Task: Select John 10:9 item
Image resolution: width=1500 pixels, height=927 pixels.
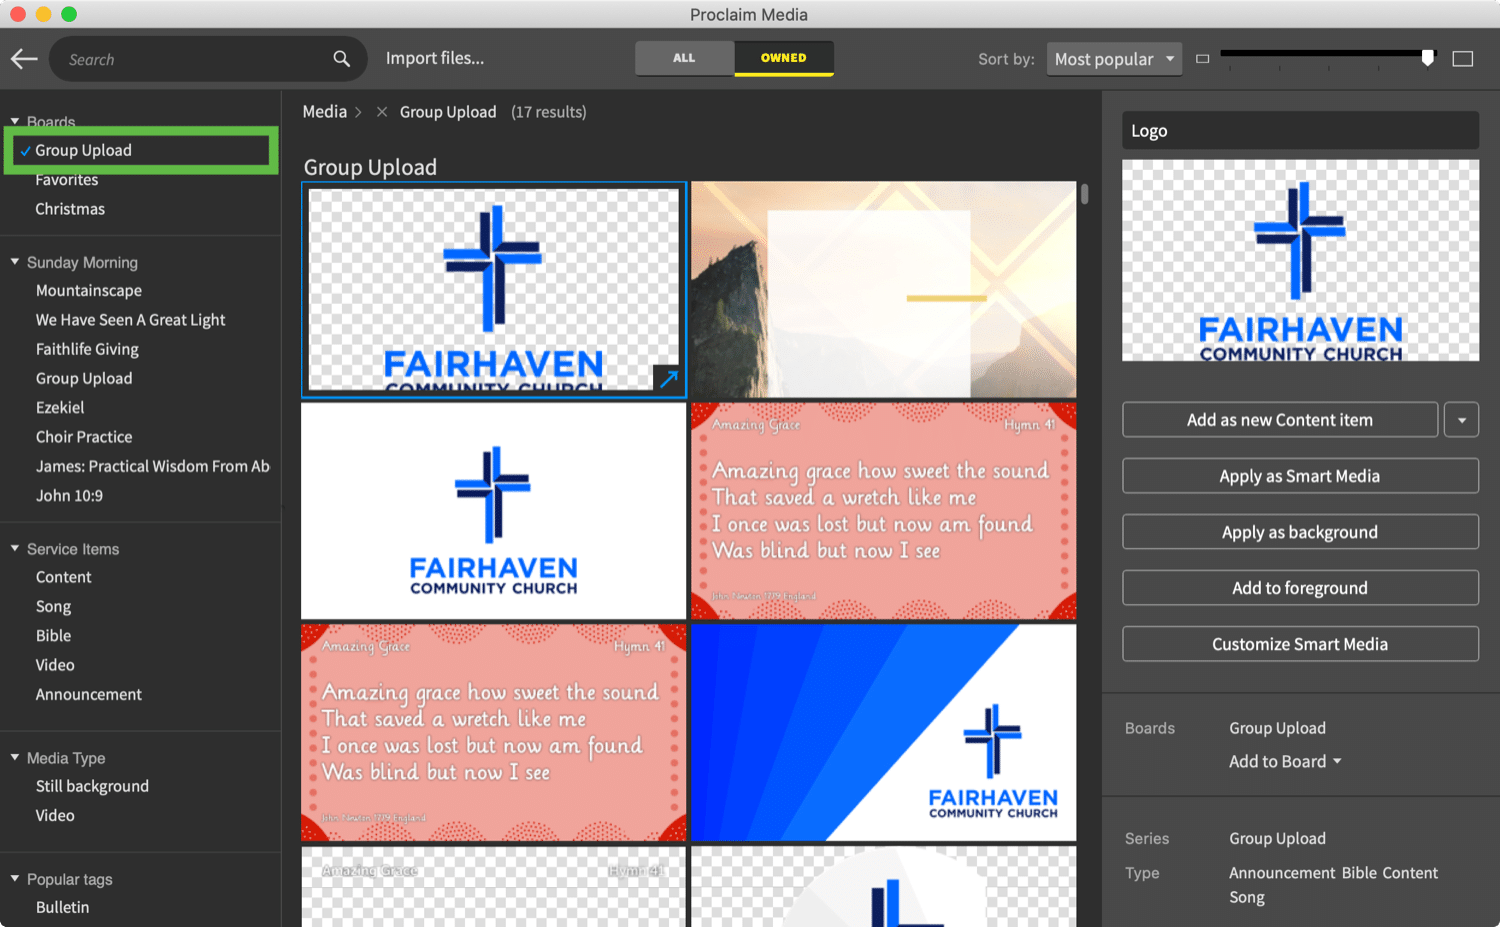Action: (x=69, y=496)
